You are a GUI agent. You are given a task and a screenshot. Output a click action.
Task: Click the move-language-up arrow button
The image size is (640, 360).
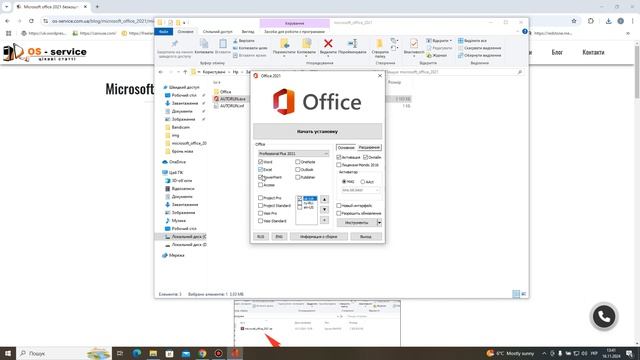[x=324, y=200]
